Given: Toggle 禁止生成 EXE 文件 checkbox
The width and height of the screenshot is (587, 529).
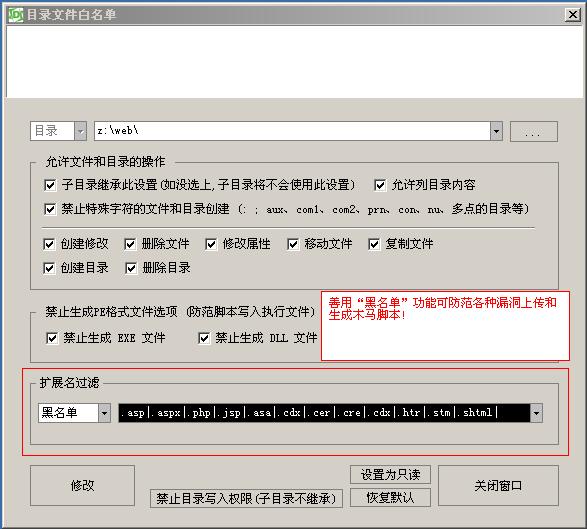Looking at the screenshot, I should tap(52, 338).
